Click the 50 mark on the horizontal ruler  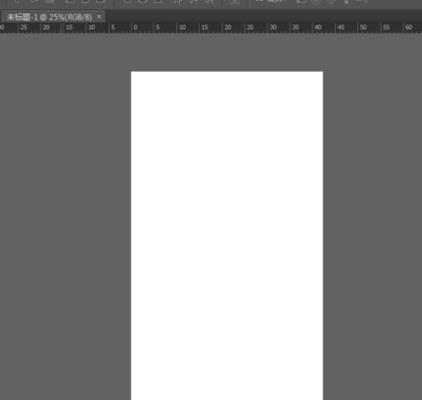(x=363, y=27)
